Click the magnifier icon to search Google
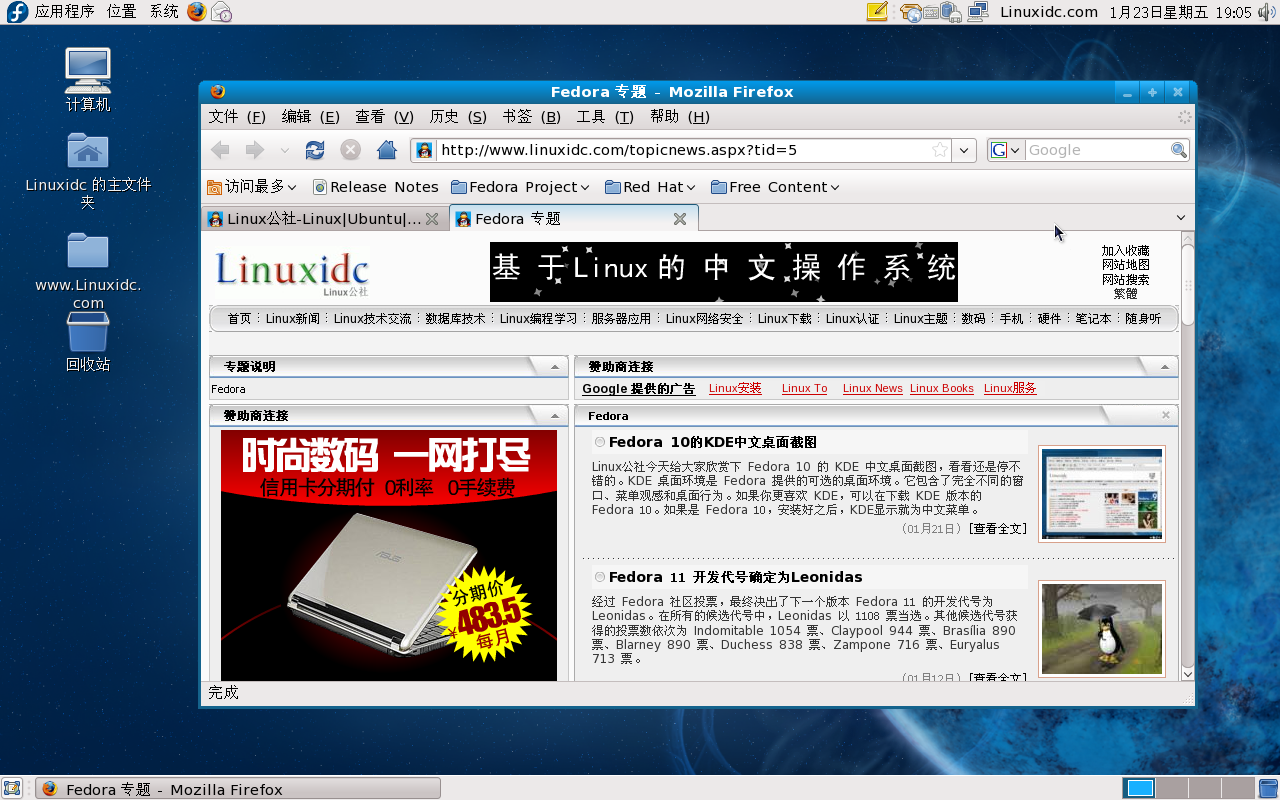This screenshot has height=800, width=1280. click(1178, 150)
